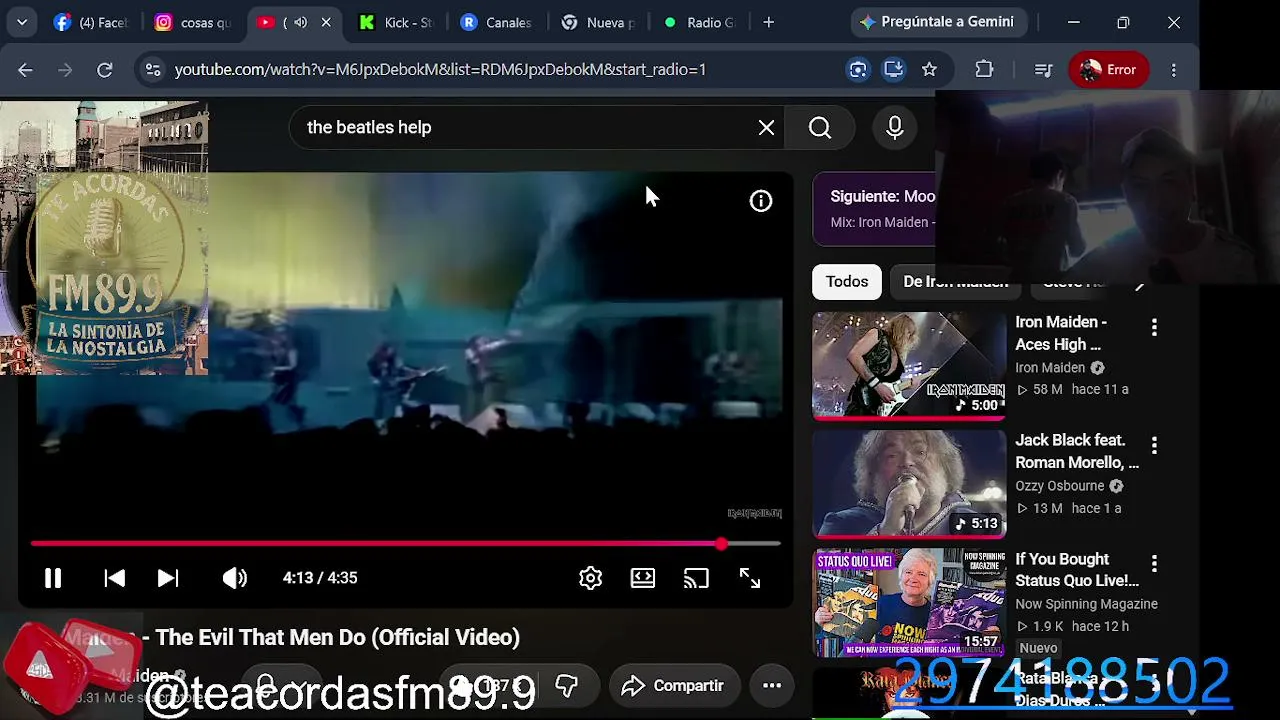This screenshot has width=1280, height=720.
Task: Skip to the next video
Action: click(168, 578)
